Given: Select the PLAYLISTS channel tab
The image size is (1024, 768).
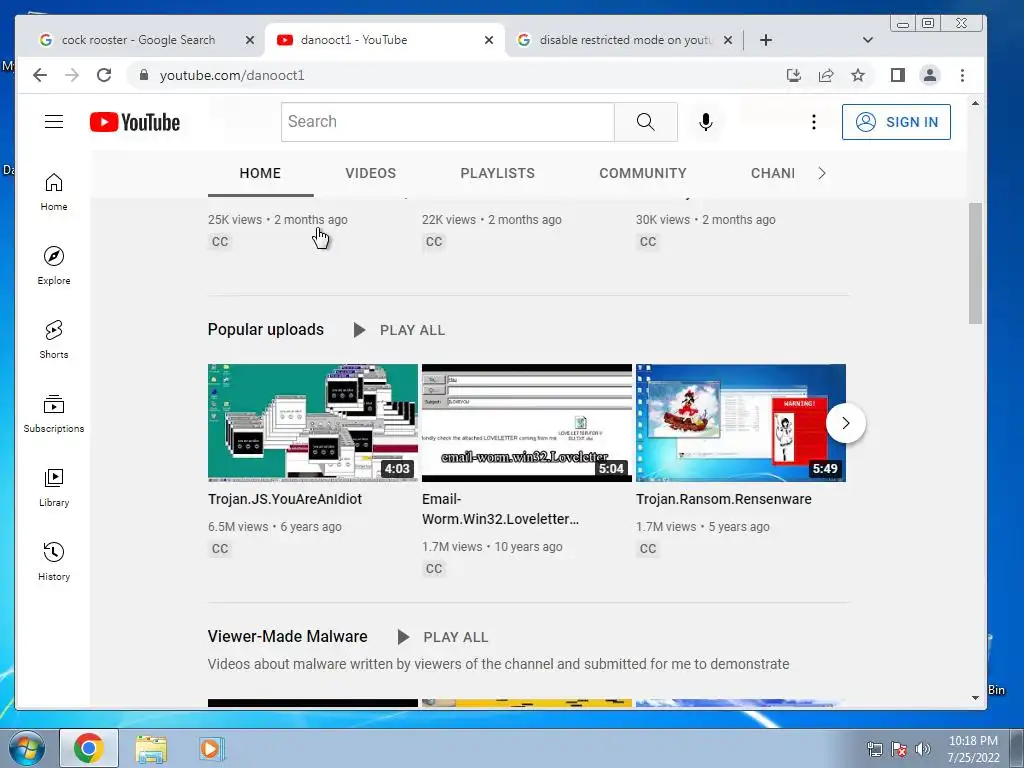Looking at the screenshot, I should [497, 173].
